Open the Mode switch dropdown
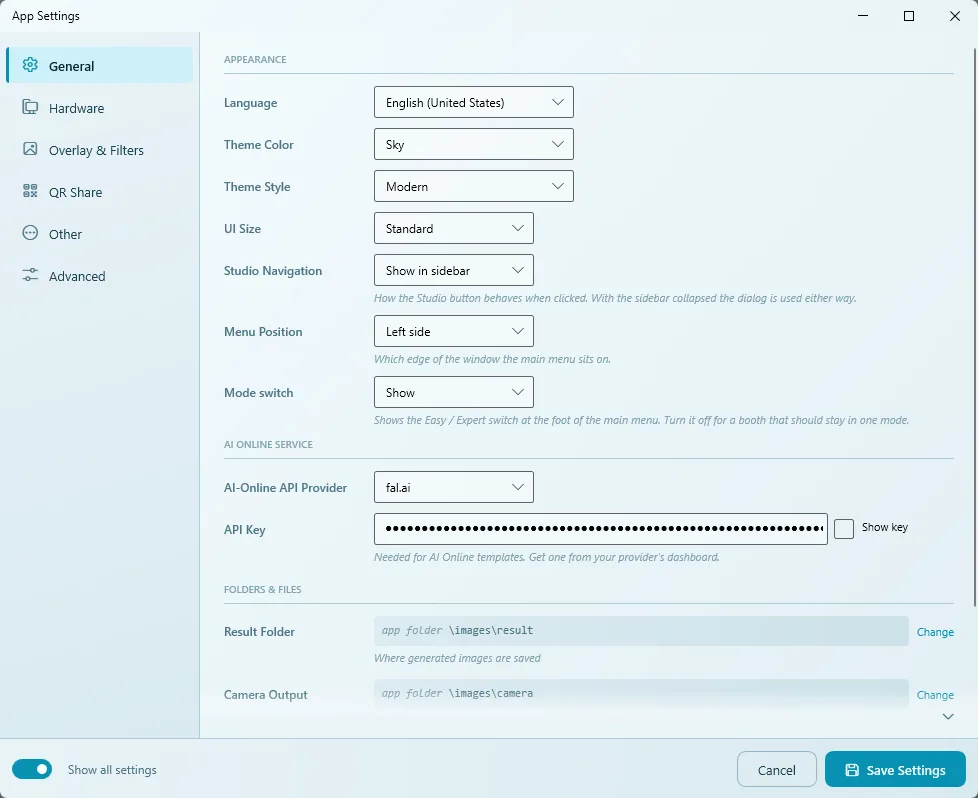 click(x=453, y=392)
